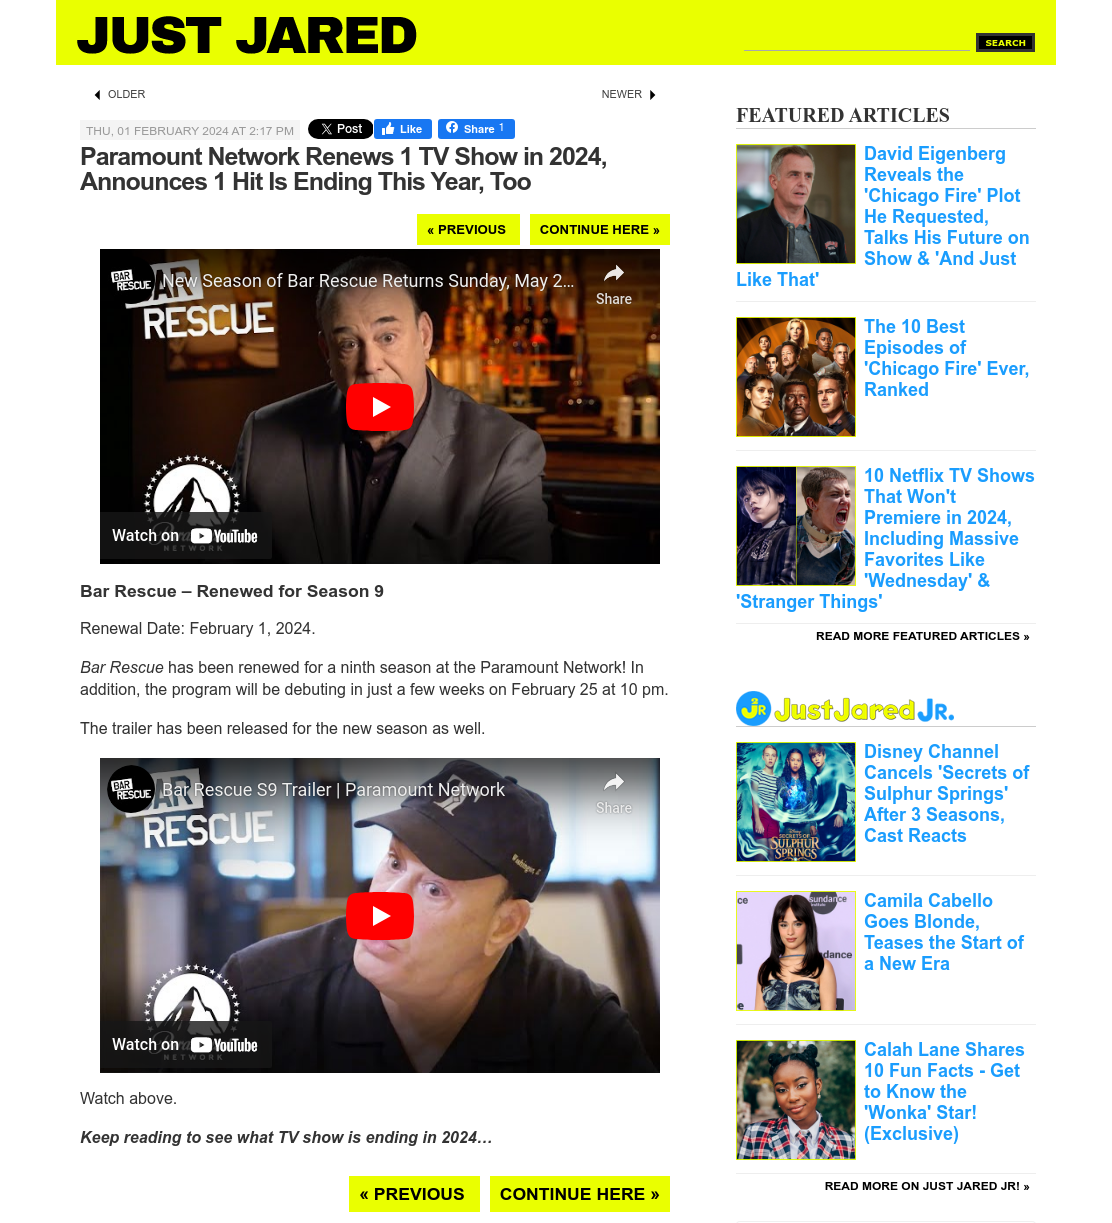This screenshot has width=1112, height=1223.
Task: Click READ MORE FEATURED ARTICLES » link
Action: (x=922, y=636)
